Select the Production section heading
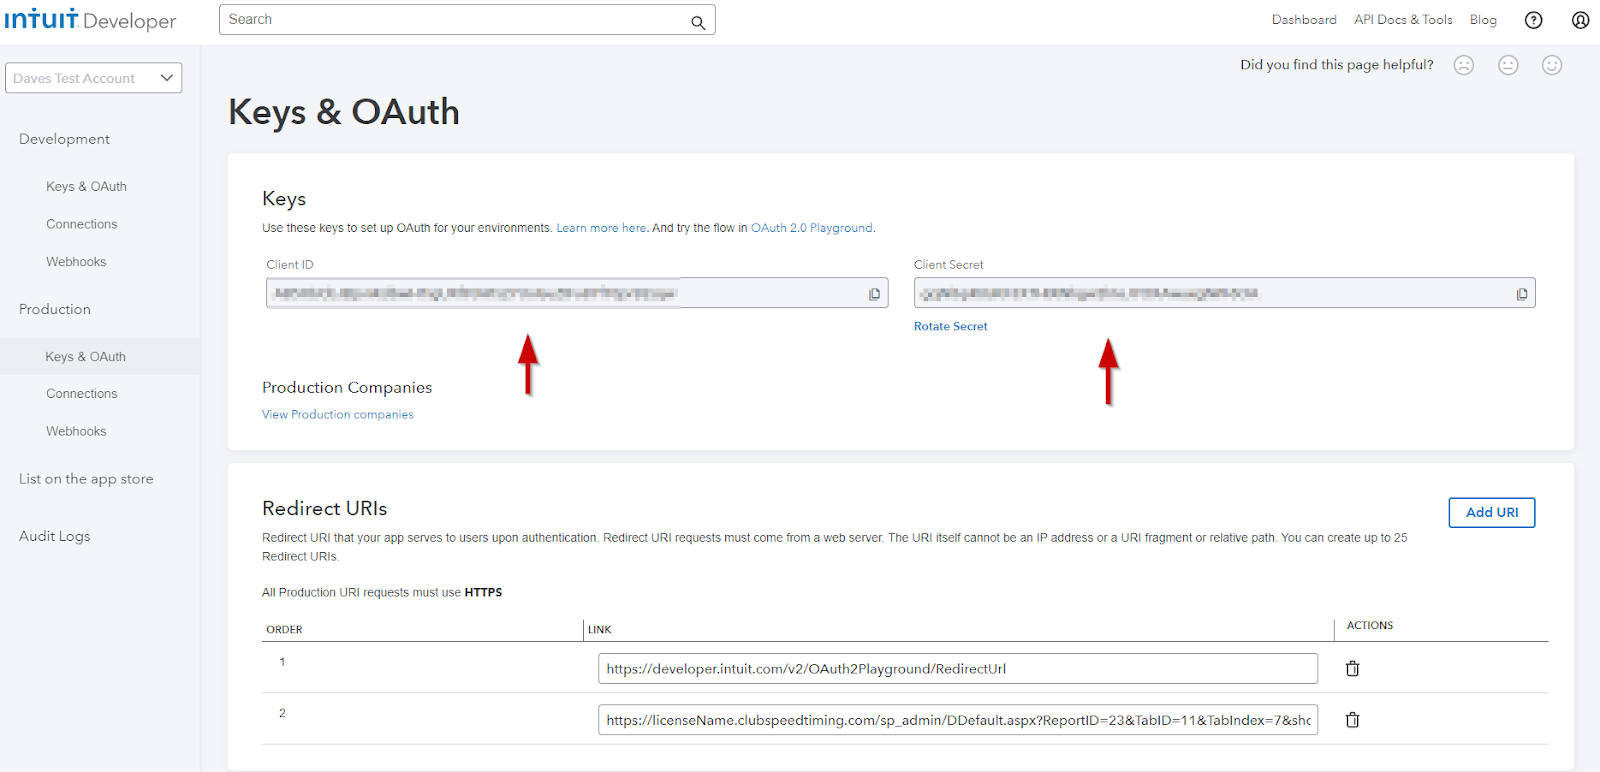The height and width of the screenshot is (772, 1600). (x=55, y=309)
